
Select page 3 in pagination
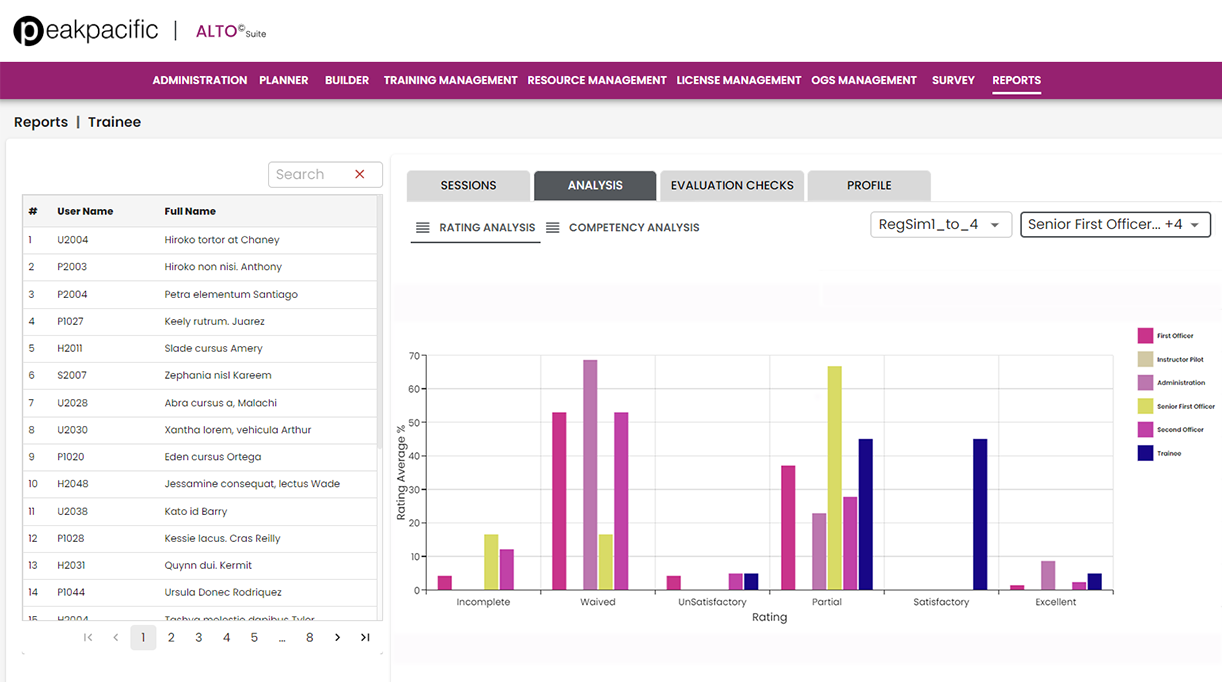point(199,638)
